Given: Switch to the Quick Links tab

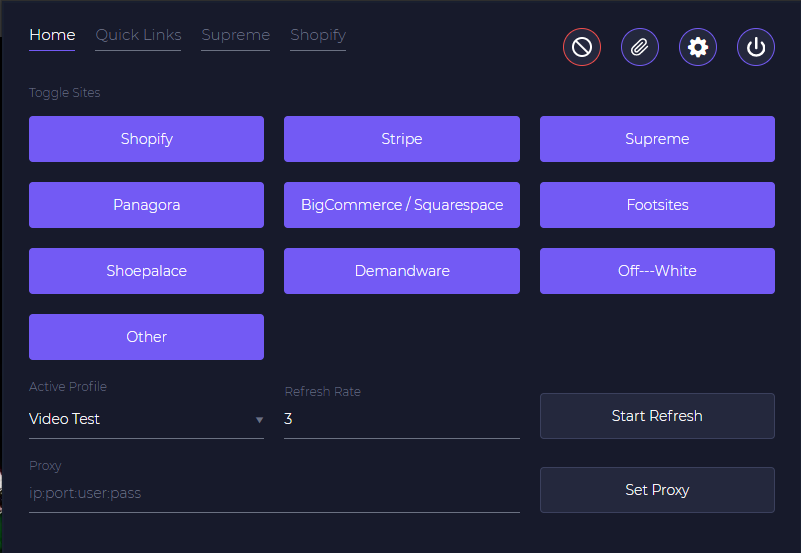Looking at the screenshot, I should [x=138, y=35].
